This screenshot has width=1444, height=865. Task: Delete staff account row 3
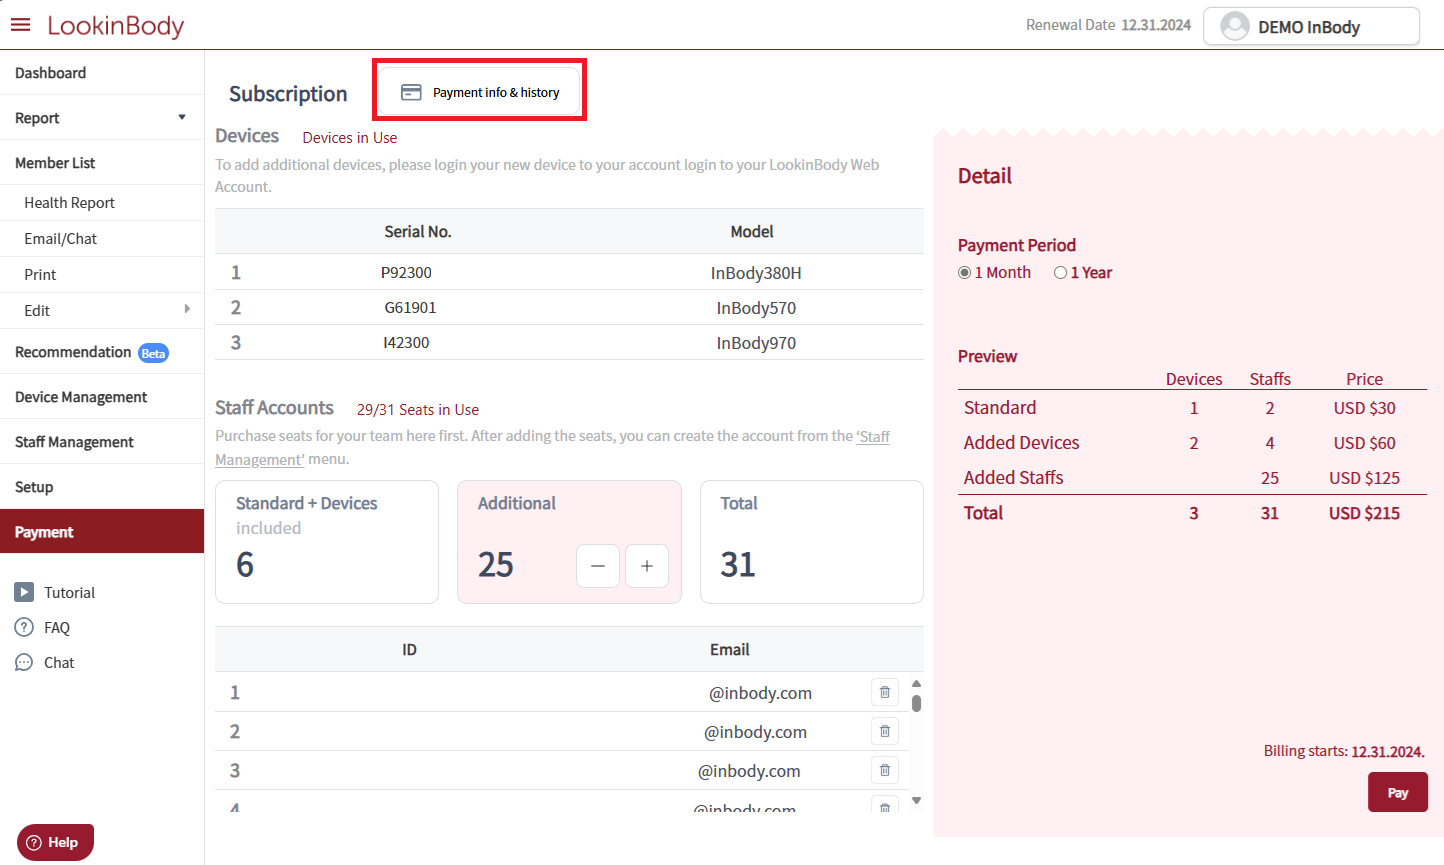[885, 770]
